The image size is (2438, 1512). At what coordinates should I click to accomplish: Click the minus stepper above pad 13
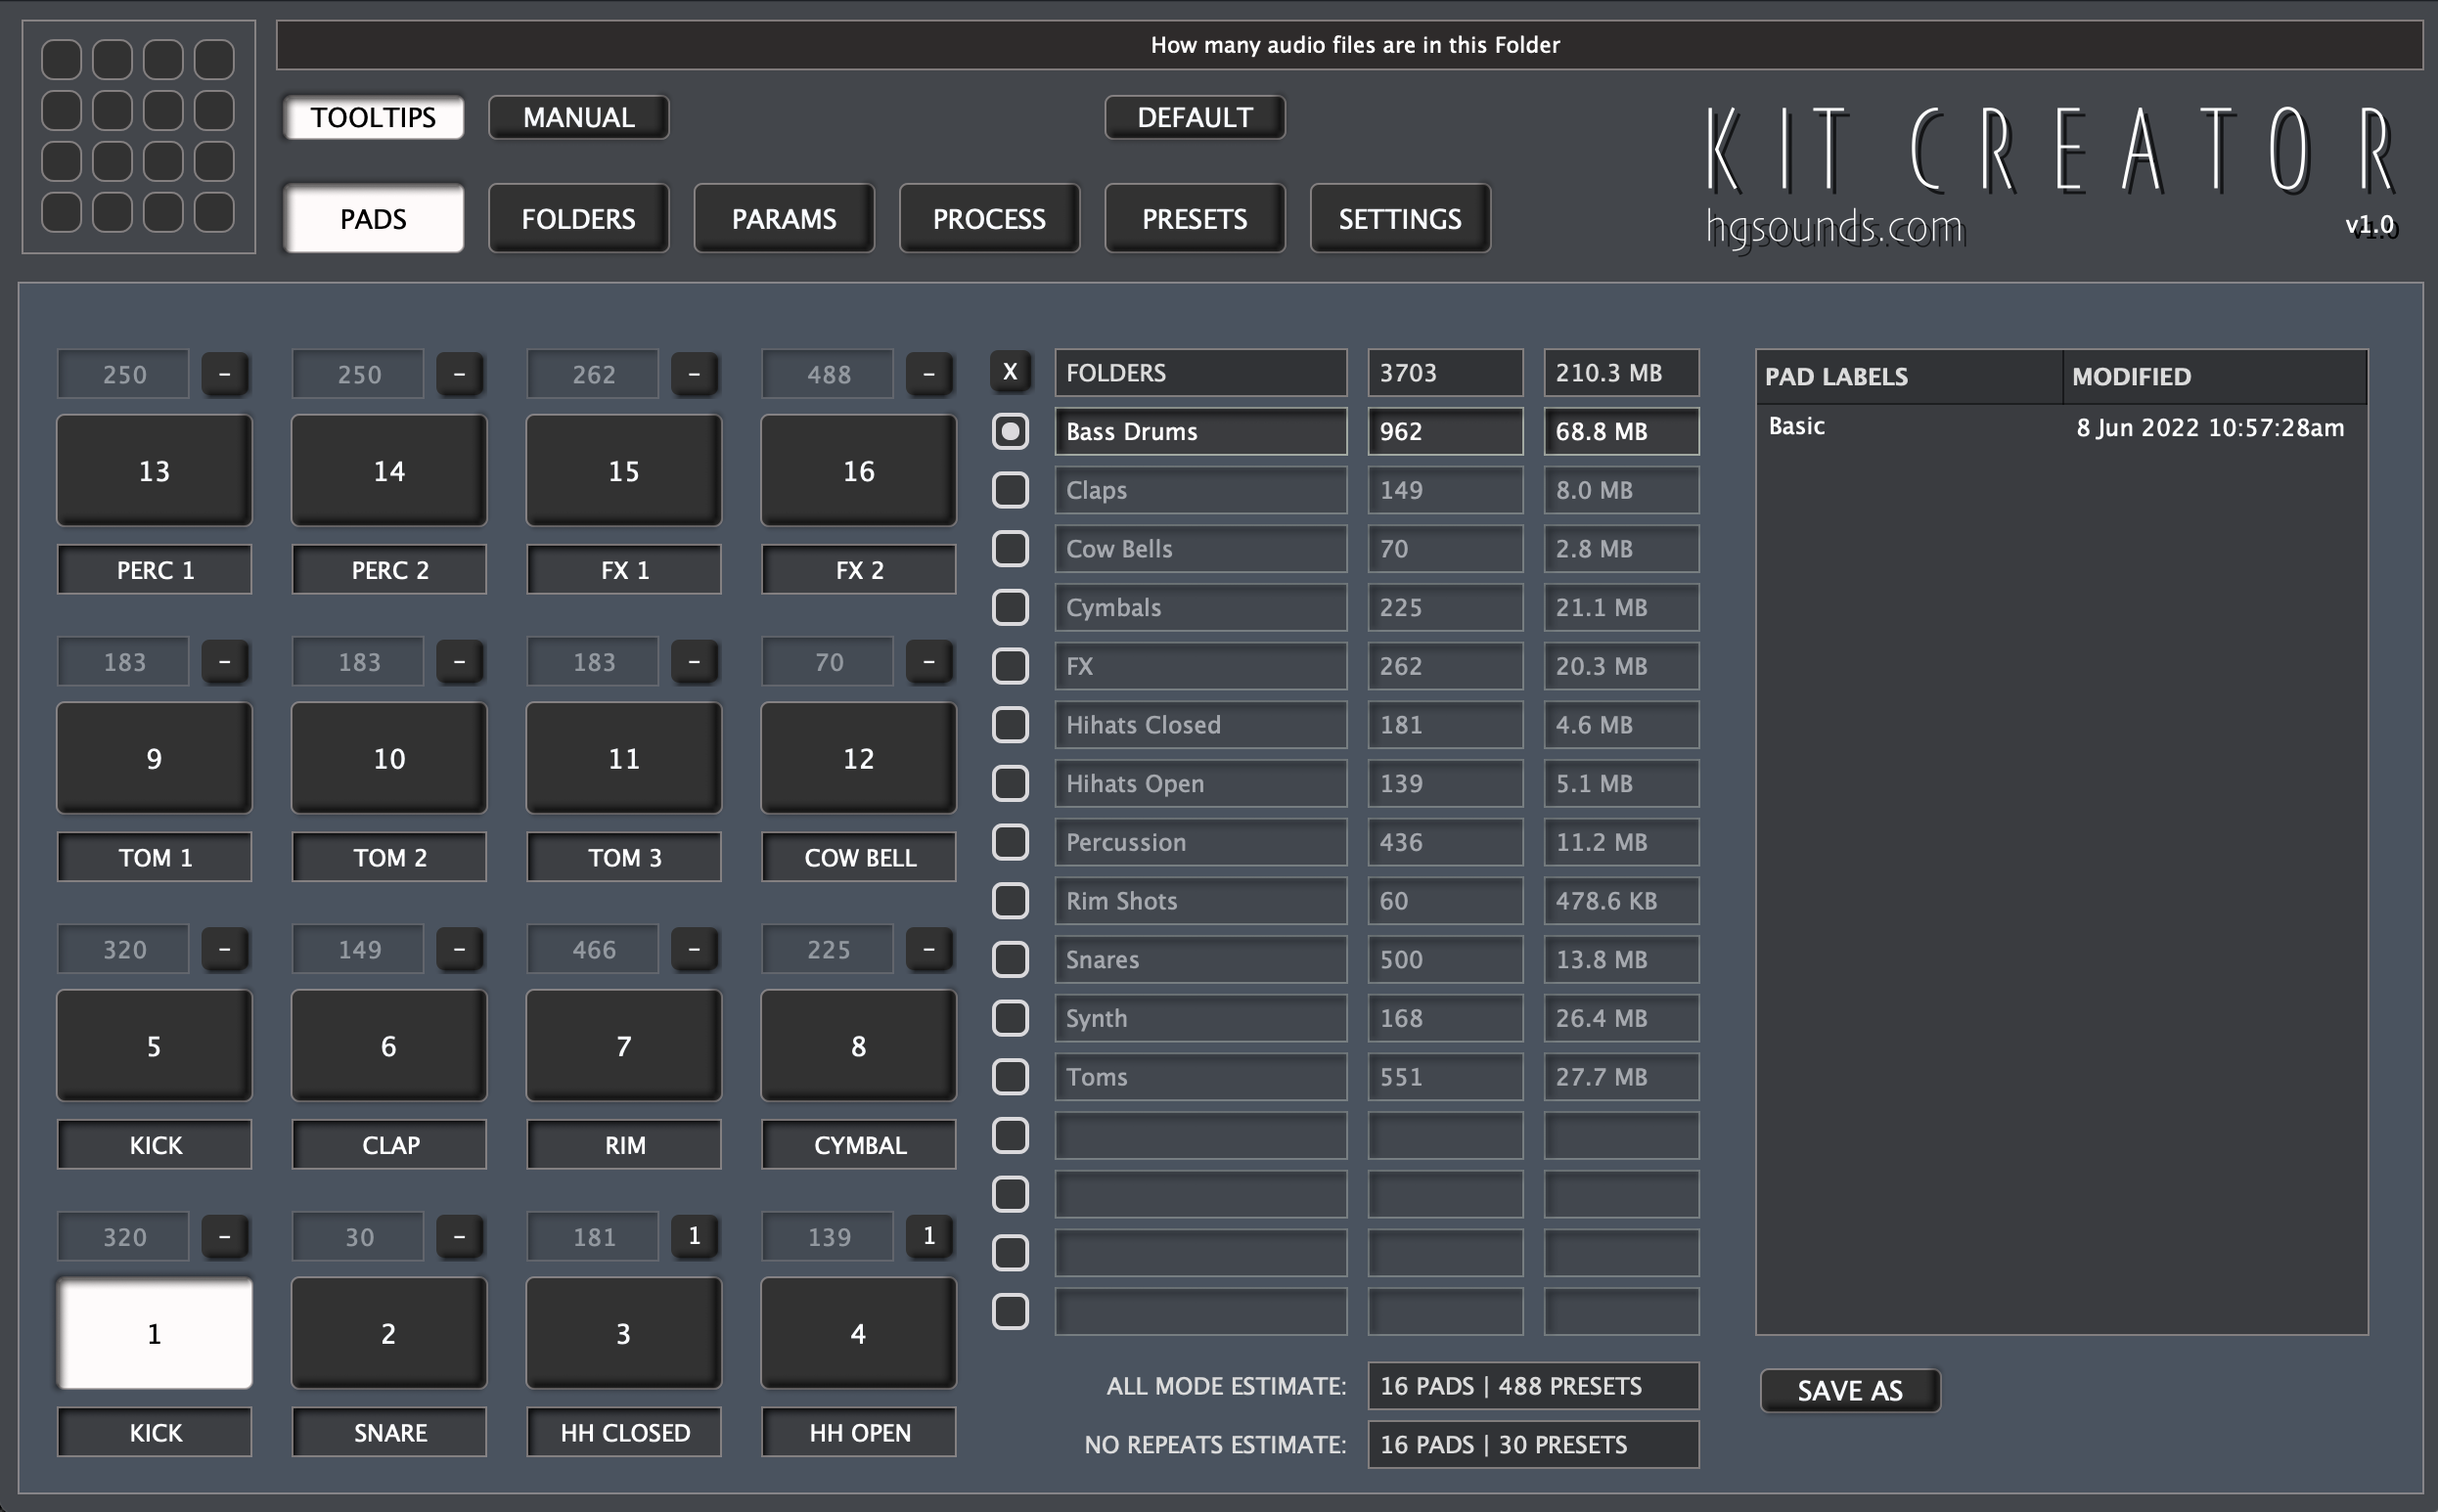pyautogui.click(x=224, y=373)
